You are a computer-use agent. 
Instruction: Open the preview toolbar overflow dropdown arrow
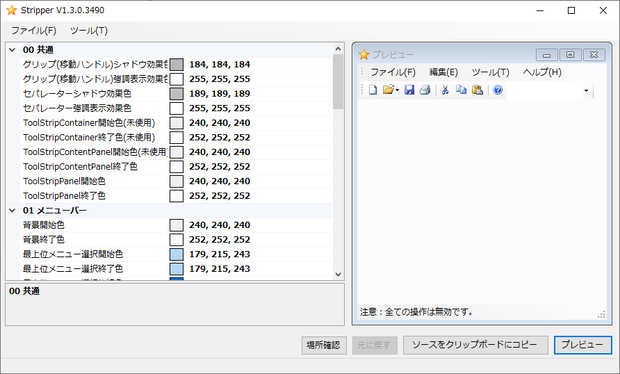pyautogui.click(x=586, y=91)
